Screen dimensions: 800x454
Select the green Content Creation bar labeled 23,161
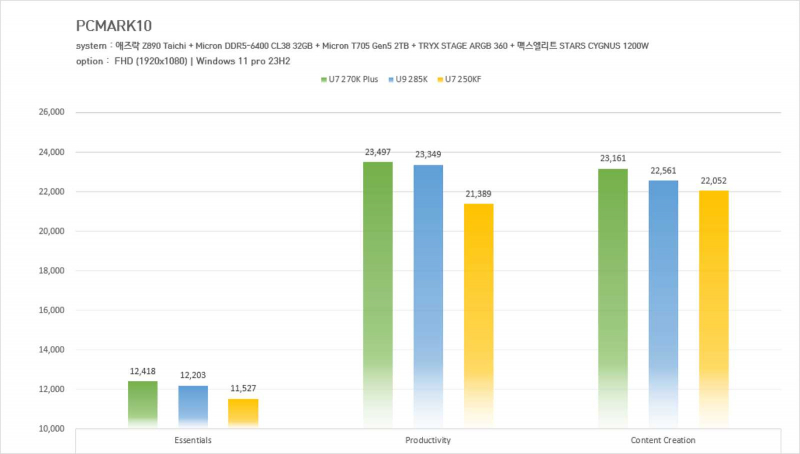(613, 295)
